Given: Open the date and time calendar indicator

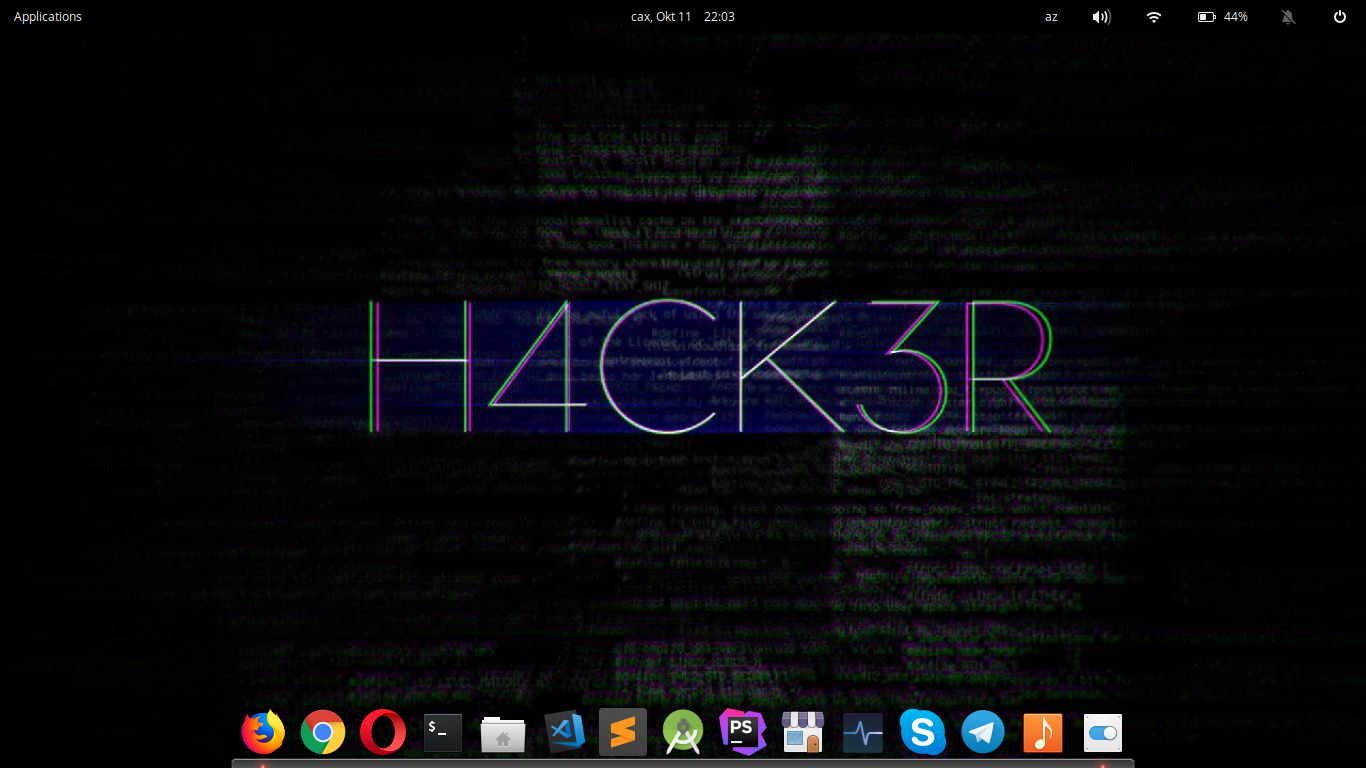Looking at the screenshot, I should (683, 16).
